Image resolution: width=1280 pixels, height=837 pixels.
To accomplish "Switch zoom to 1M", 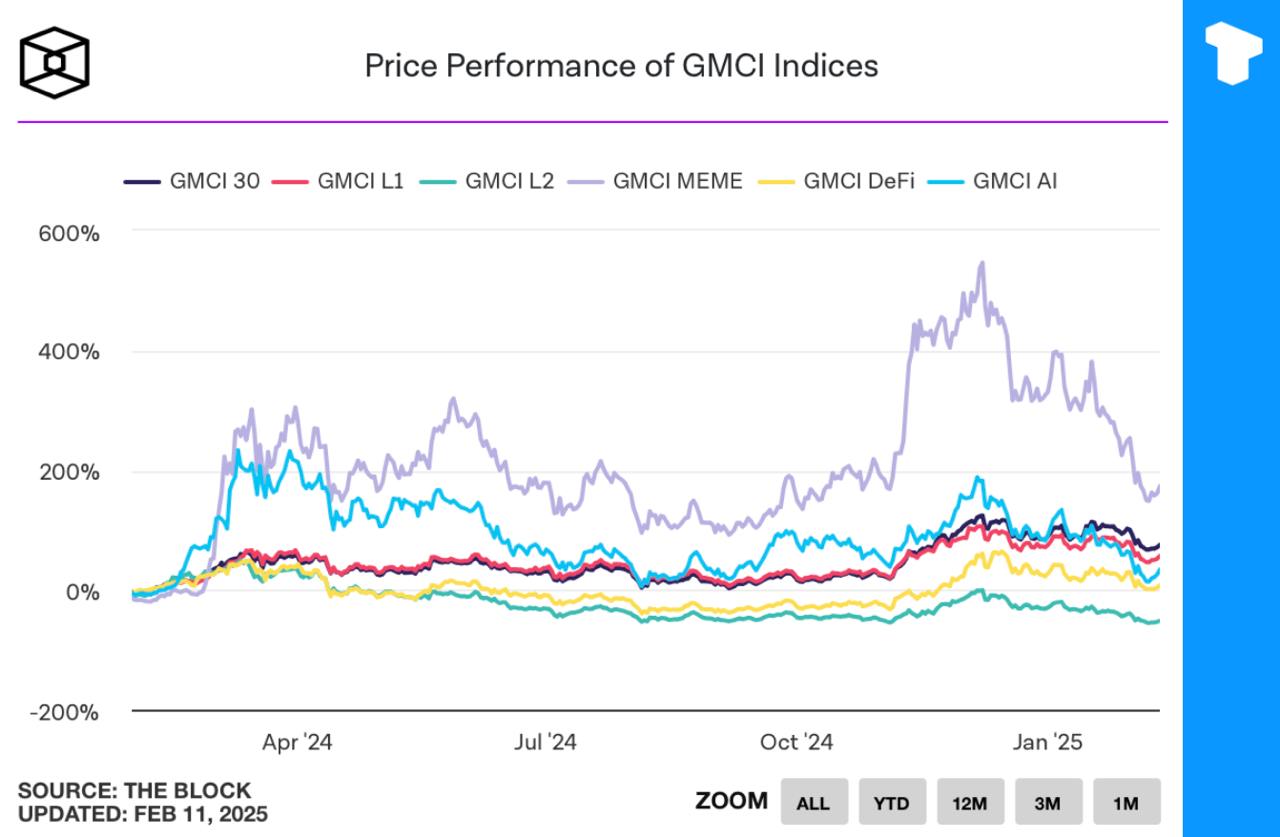I will tap(1126, 802).
